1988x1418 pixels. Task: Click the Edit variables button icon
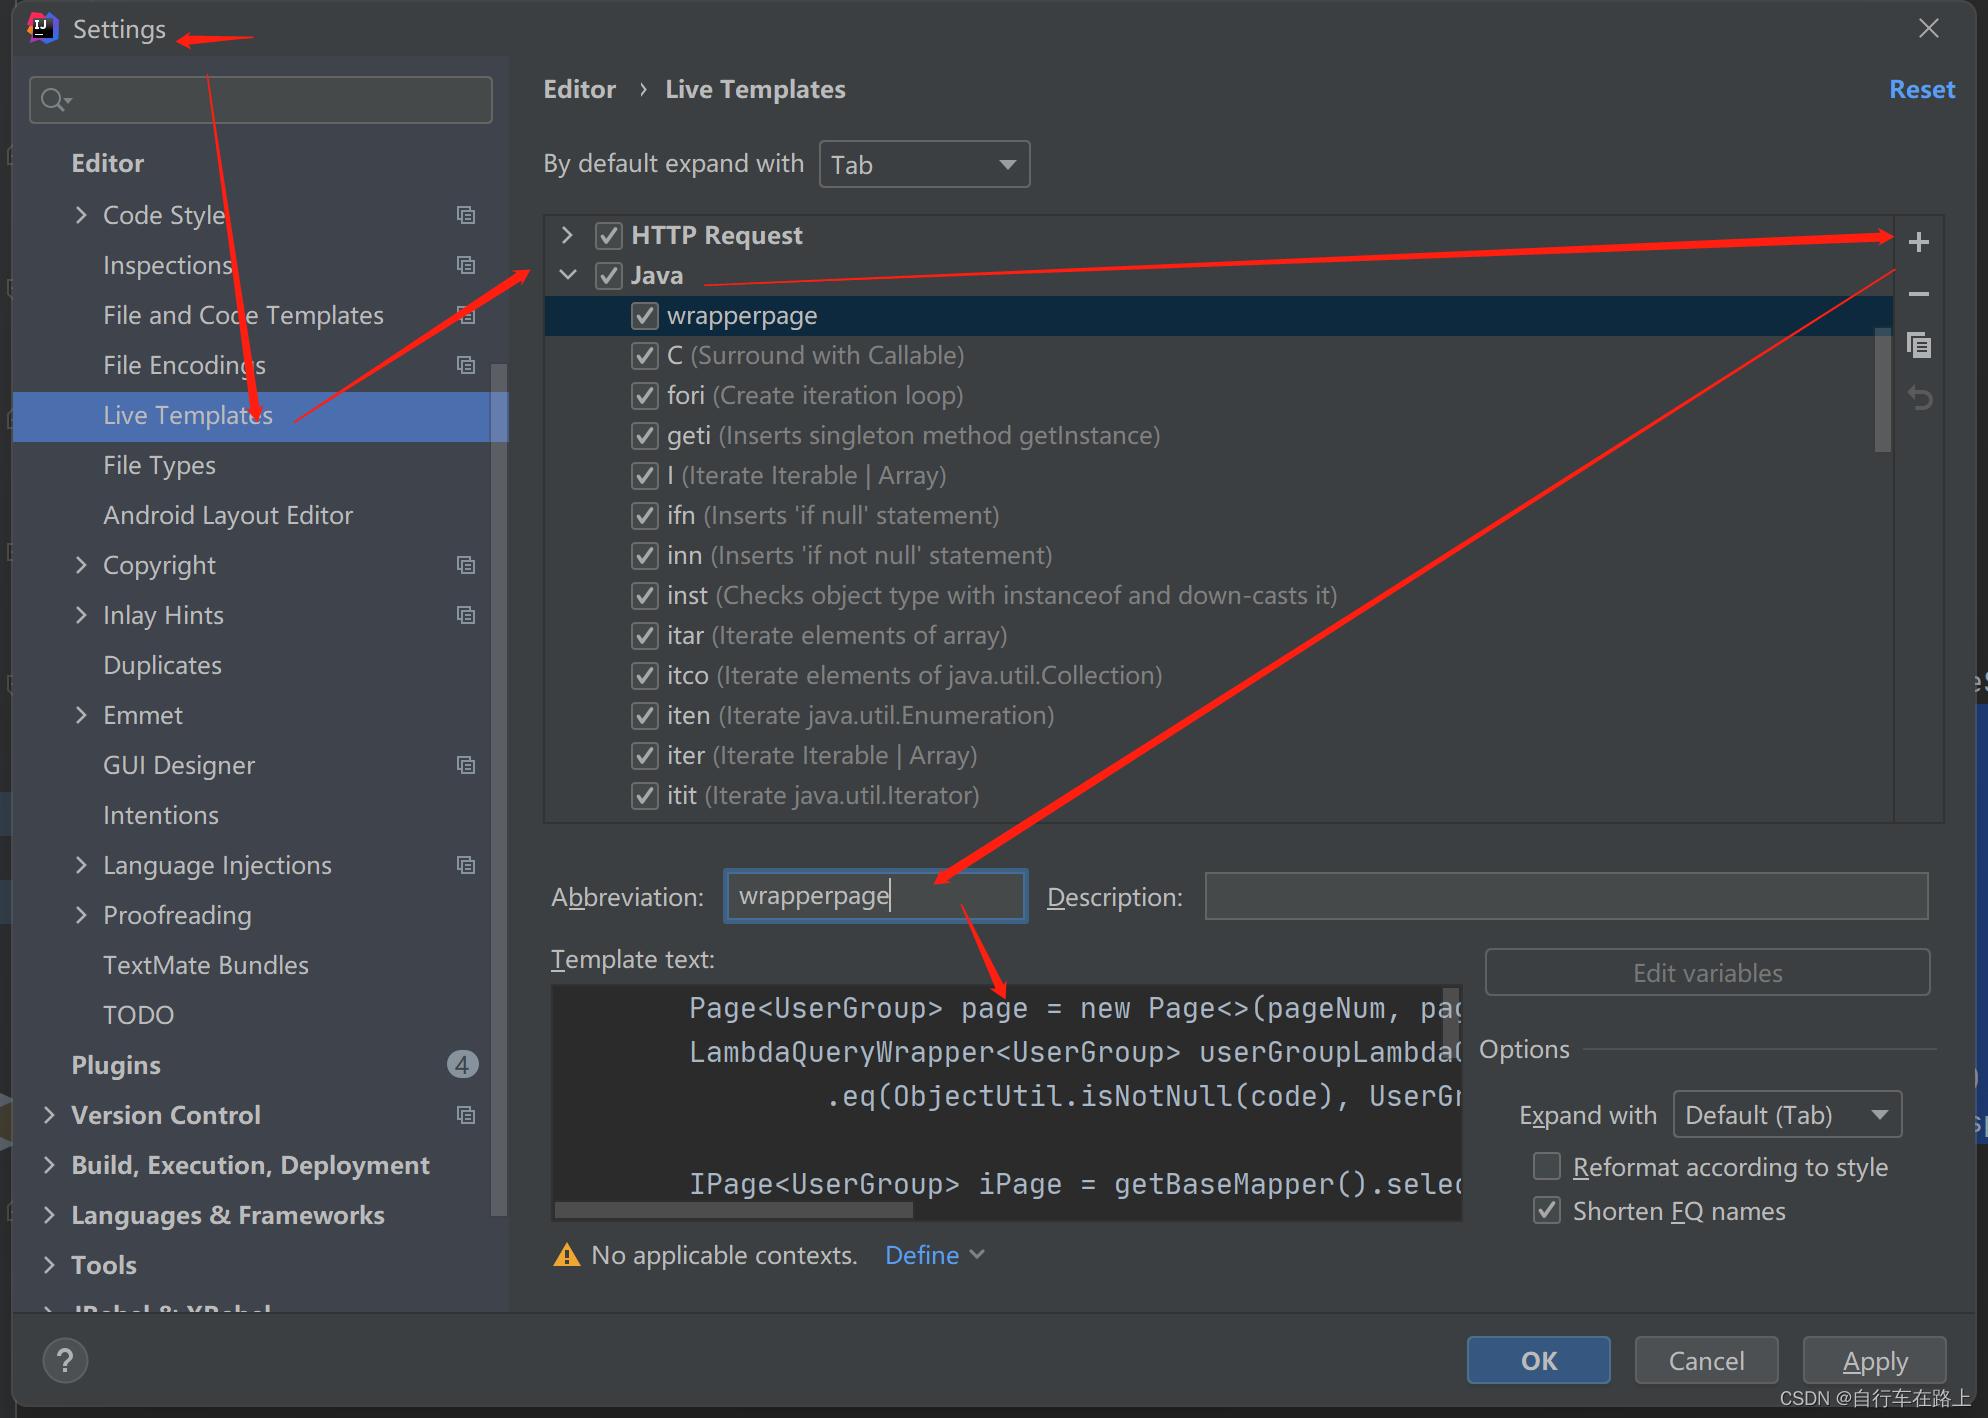tap(1706, 973)
